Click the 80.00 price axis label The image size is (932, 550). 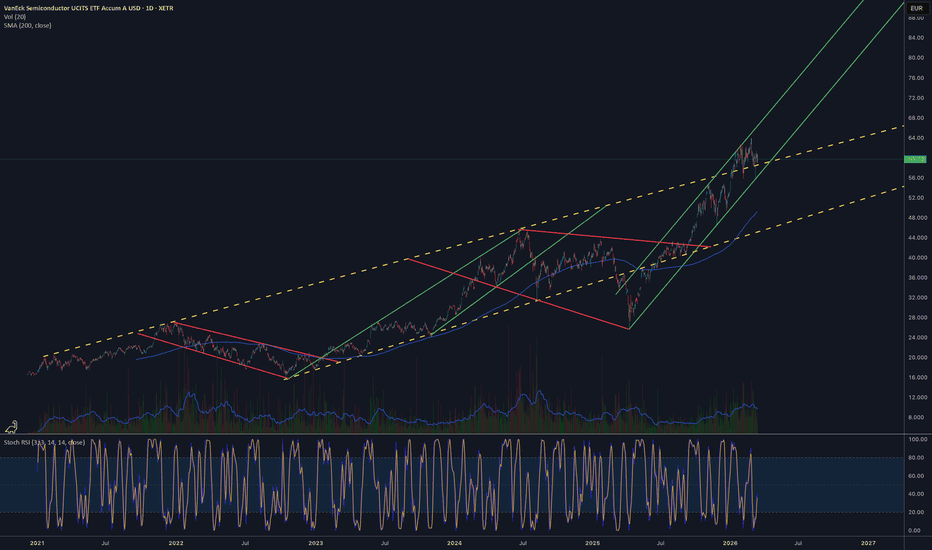point(915,58)
